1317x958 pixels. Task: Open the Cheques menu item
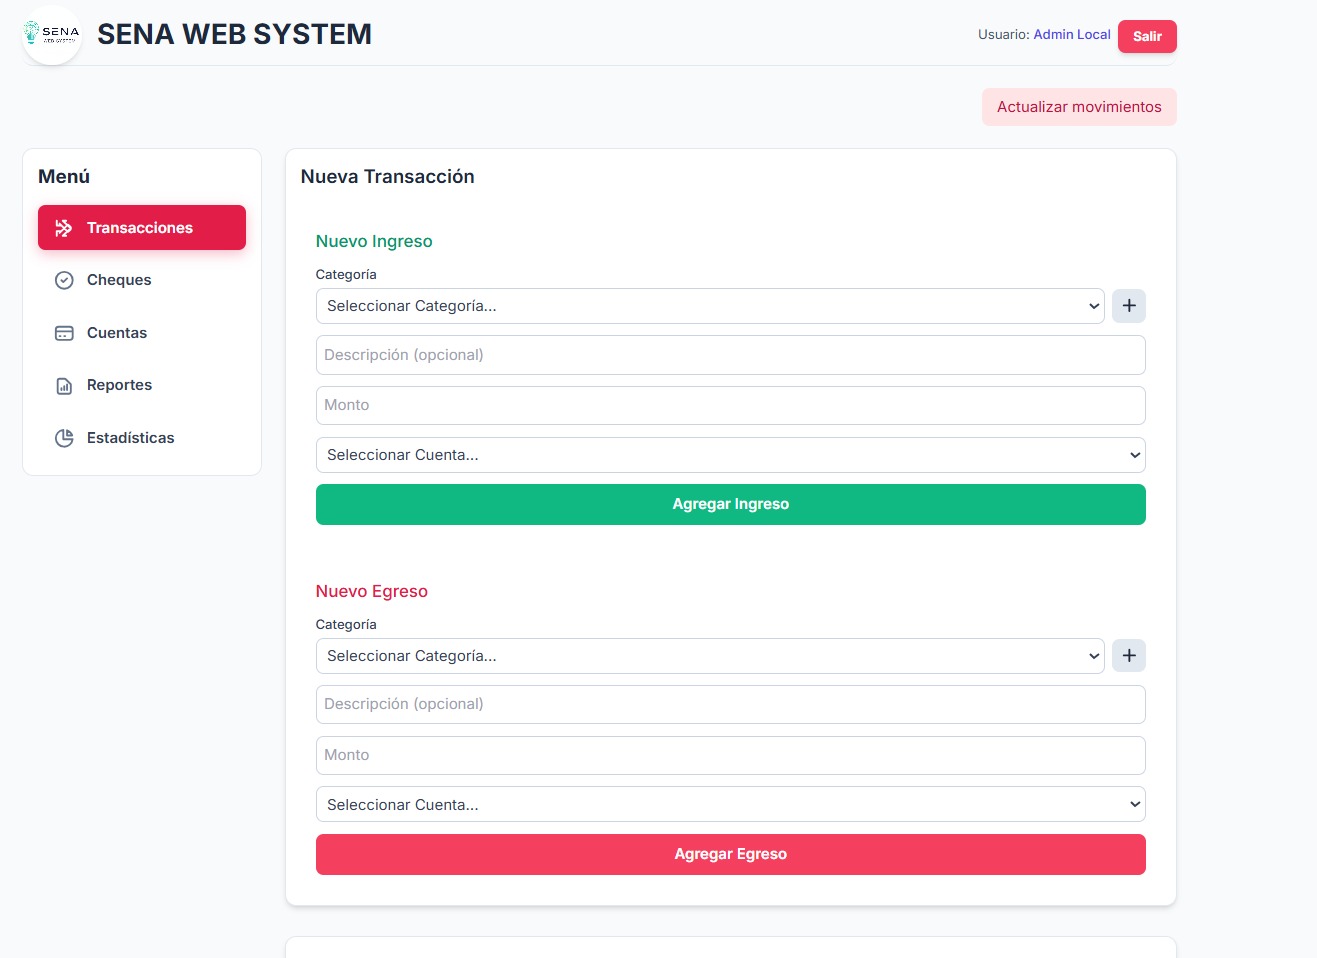click(x=119, y=280)
